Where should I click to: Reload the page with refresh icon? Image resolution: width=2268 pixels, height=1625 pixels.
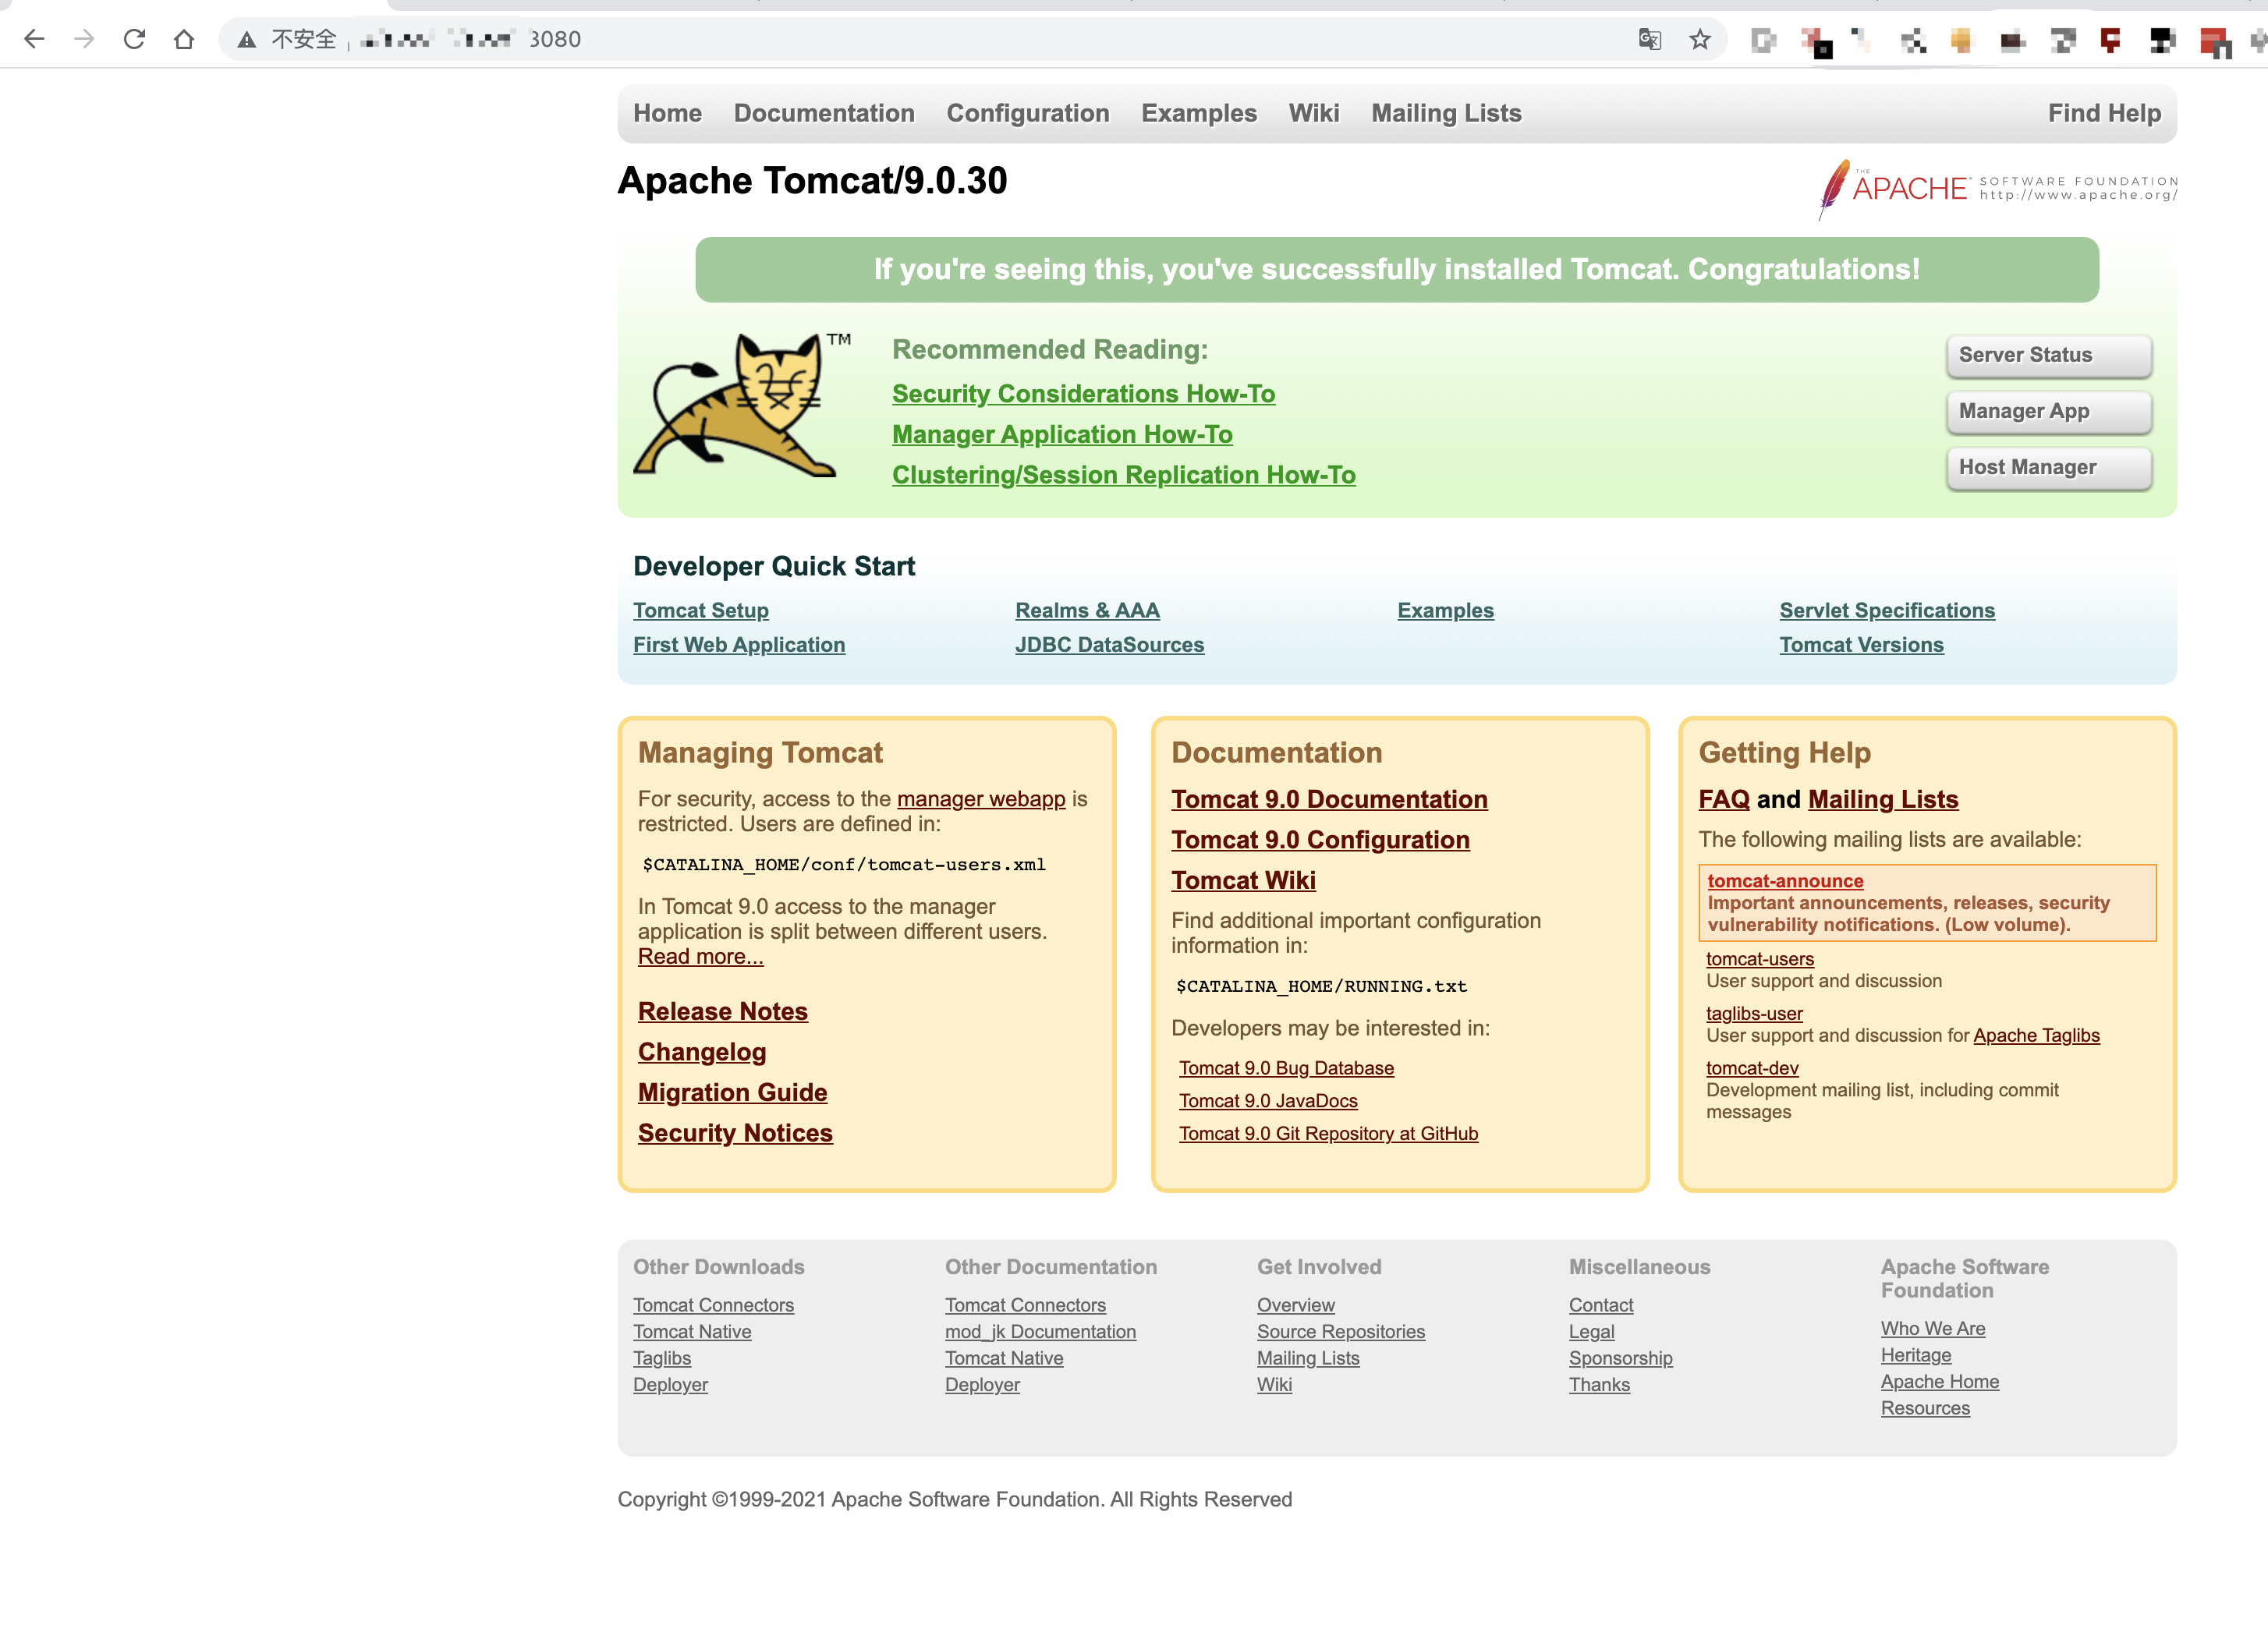134,39
